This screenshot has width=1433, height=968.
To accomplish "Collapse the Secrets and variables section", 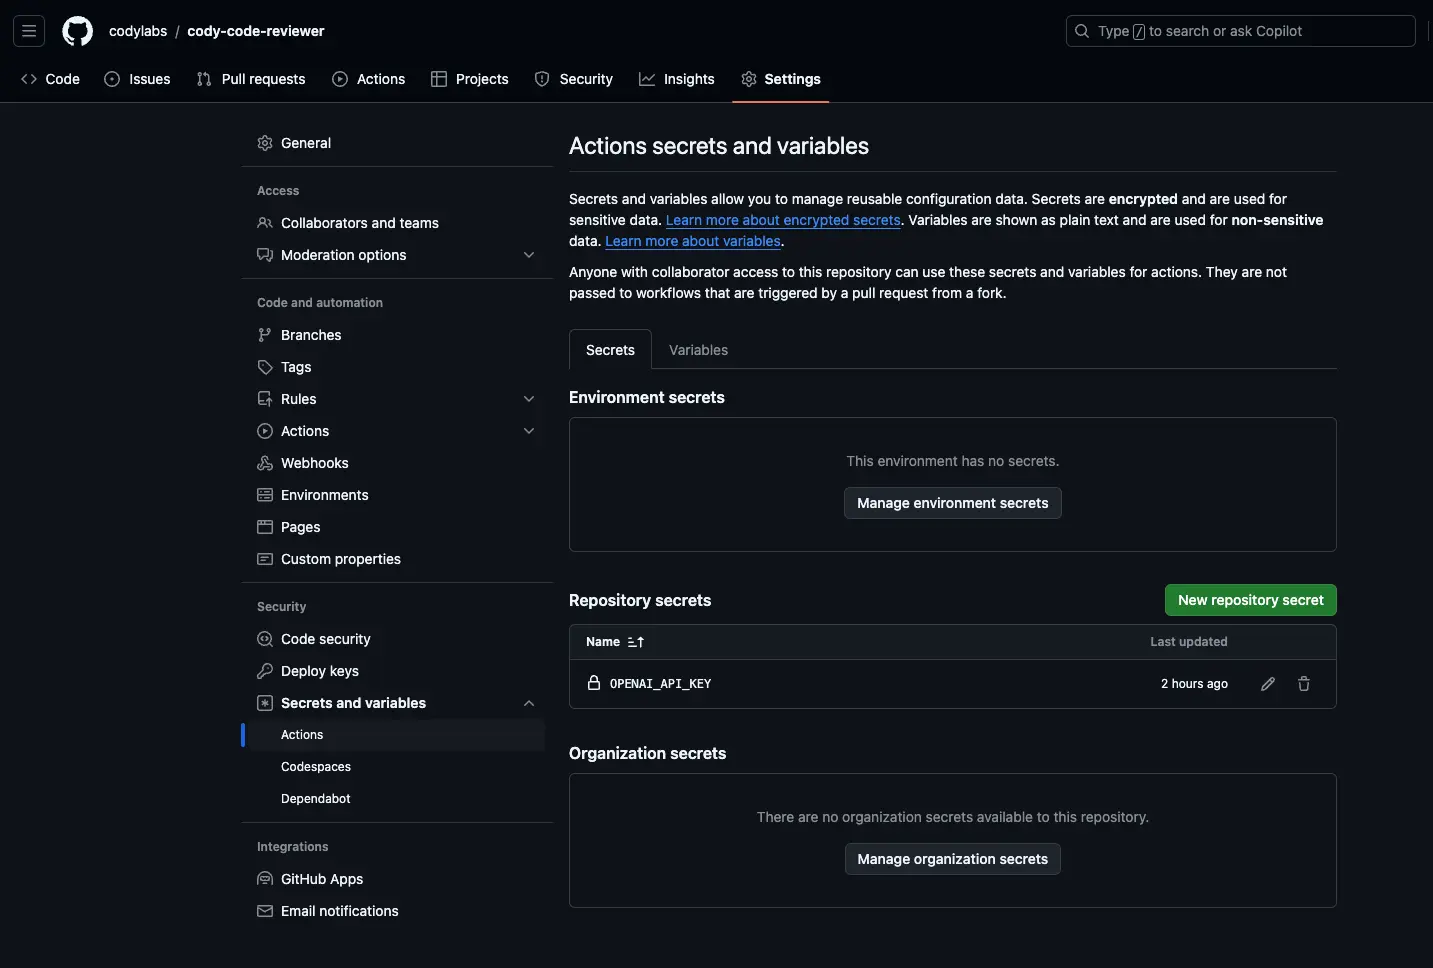I will click(528, 703).
